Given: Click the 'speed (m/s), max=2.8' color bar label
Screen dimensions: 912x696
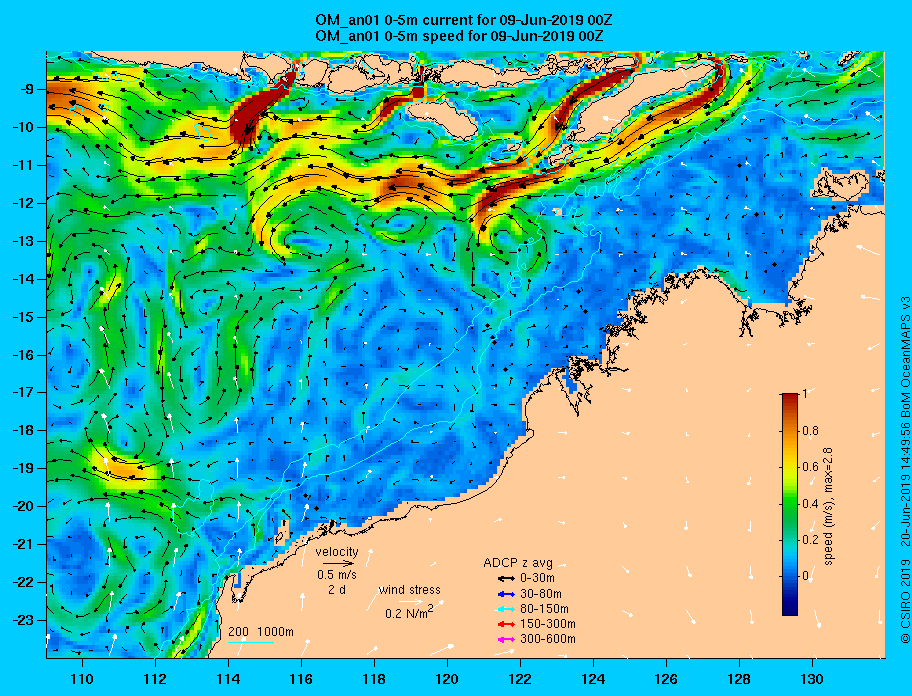Looking at the screenshot, I should tap(828, 506).
